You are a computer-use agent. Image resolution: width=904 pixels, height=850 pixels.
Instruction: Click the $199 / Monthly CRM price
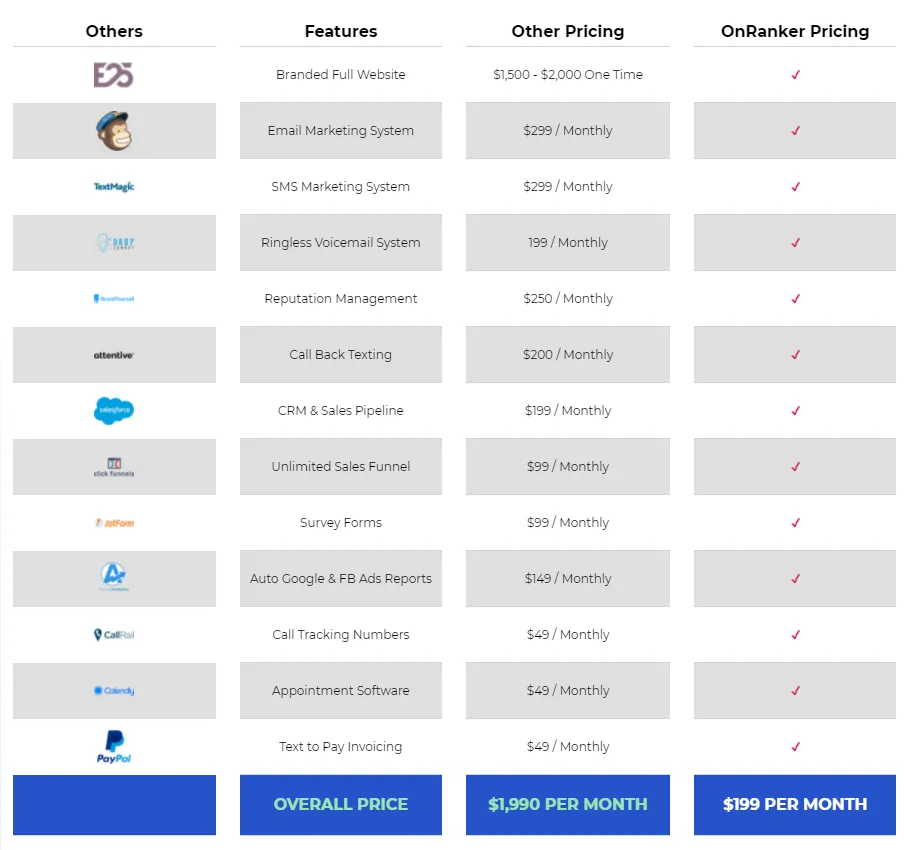(568, 410)
